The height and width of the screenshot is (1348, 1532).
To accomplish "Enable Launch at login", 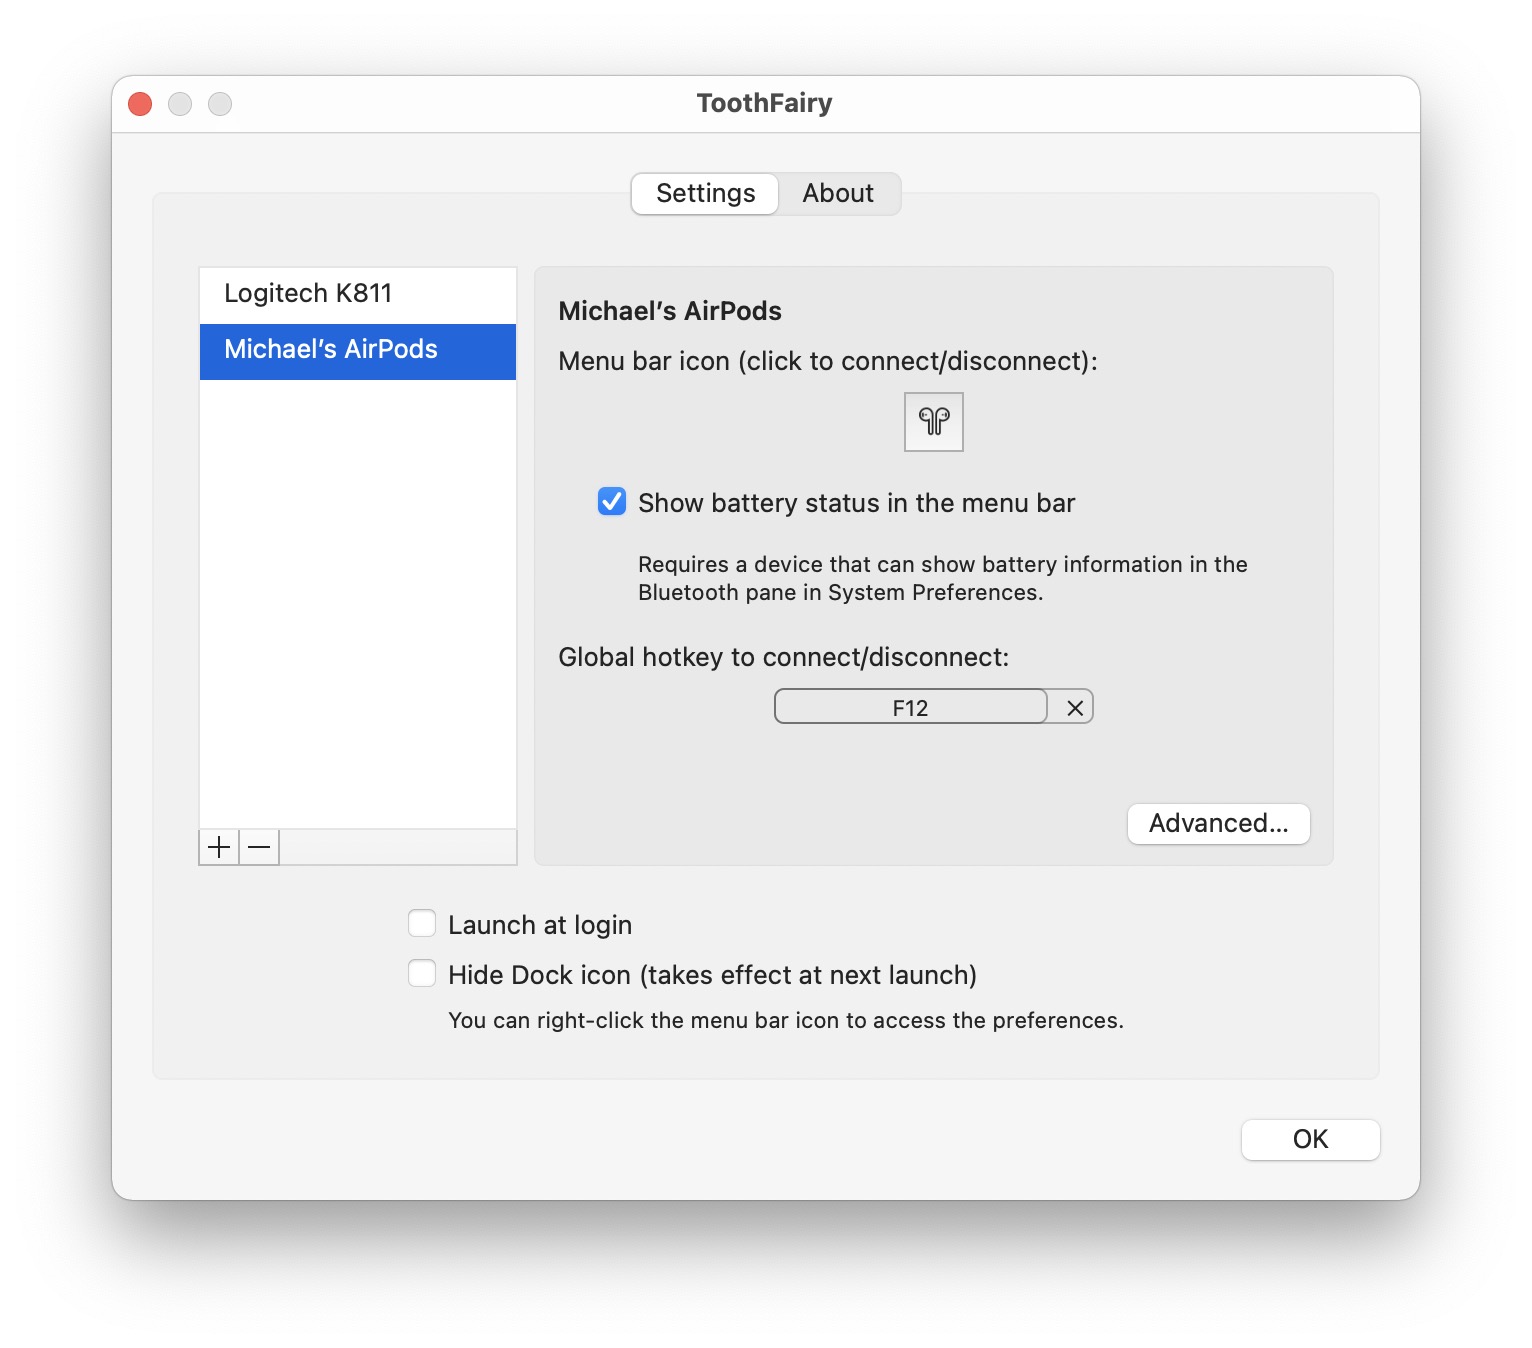I will coord(422,924).
